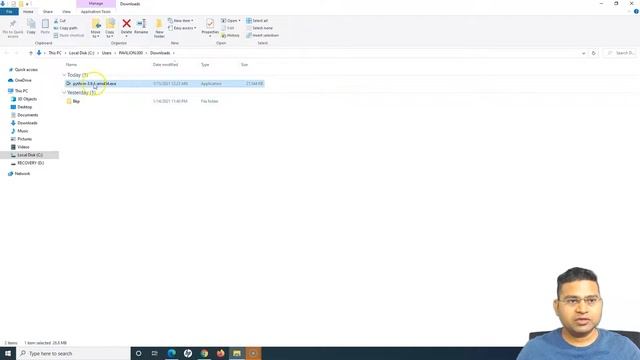Collapse the Today group
The height and width of the screenshot is (360, 640).
(x=64, y=75)
